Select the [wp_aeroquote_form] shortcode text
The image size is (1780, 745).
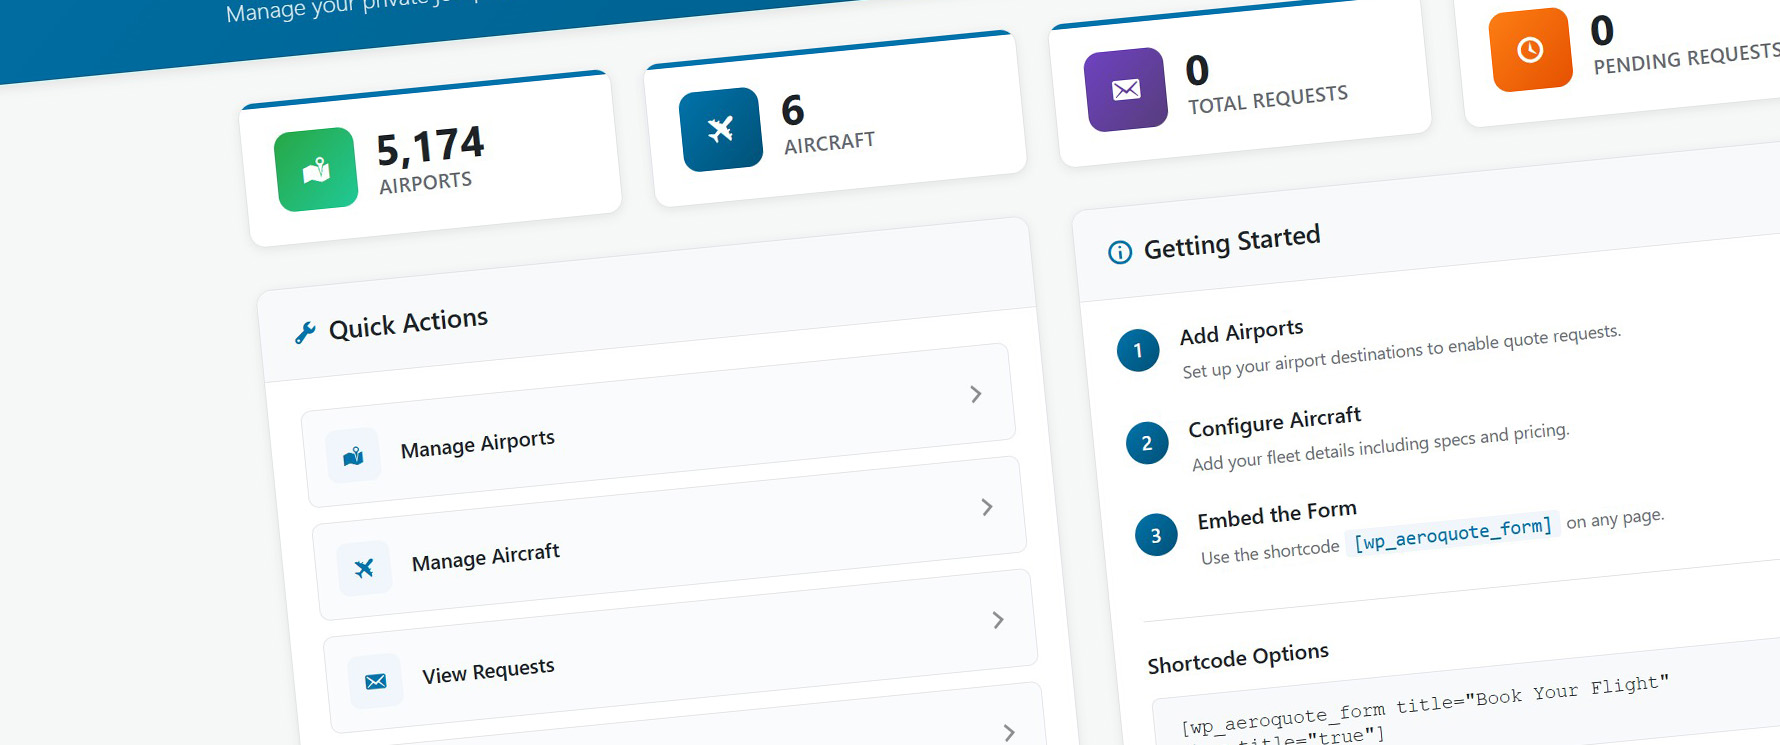(x=1452, y=534)
